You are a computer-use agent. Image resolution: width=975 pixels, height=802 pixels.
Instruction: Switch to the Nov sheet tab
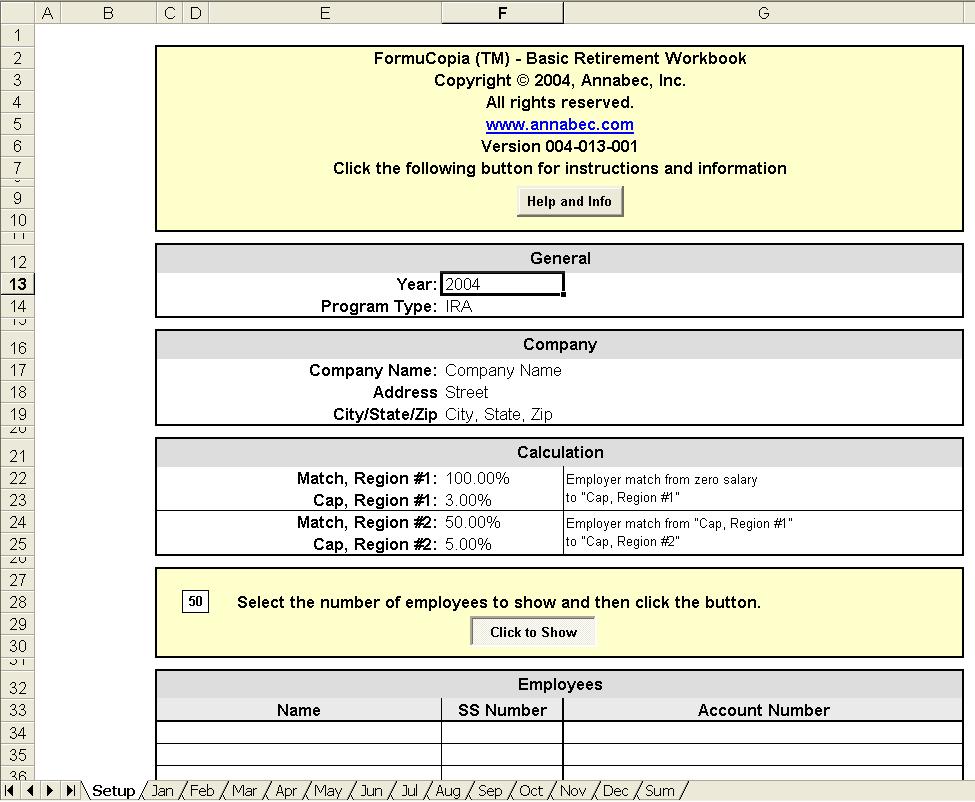573,791
